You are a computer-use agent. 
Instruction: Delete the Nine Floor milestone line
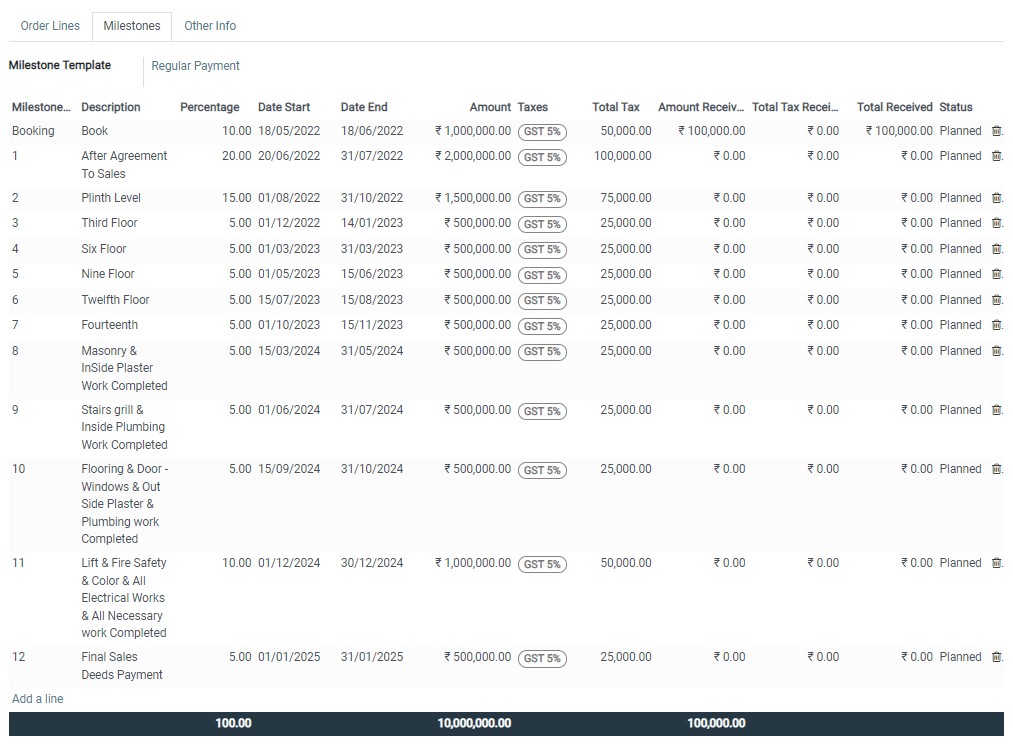tap(996, 274)
